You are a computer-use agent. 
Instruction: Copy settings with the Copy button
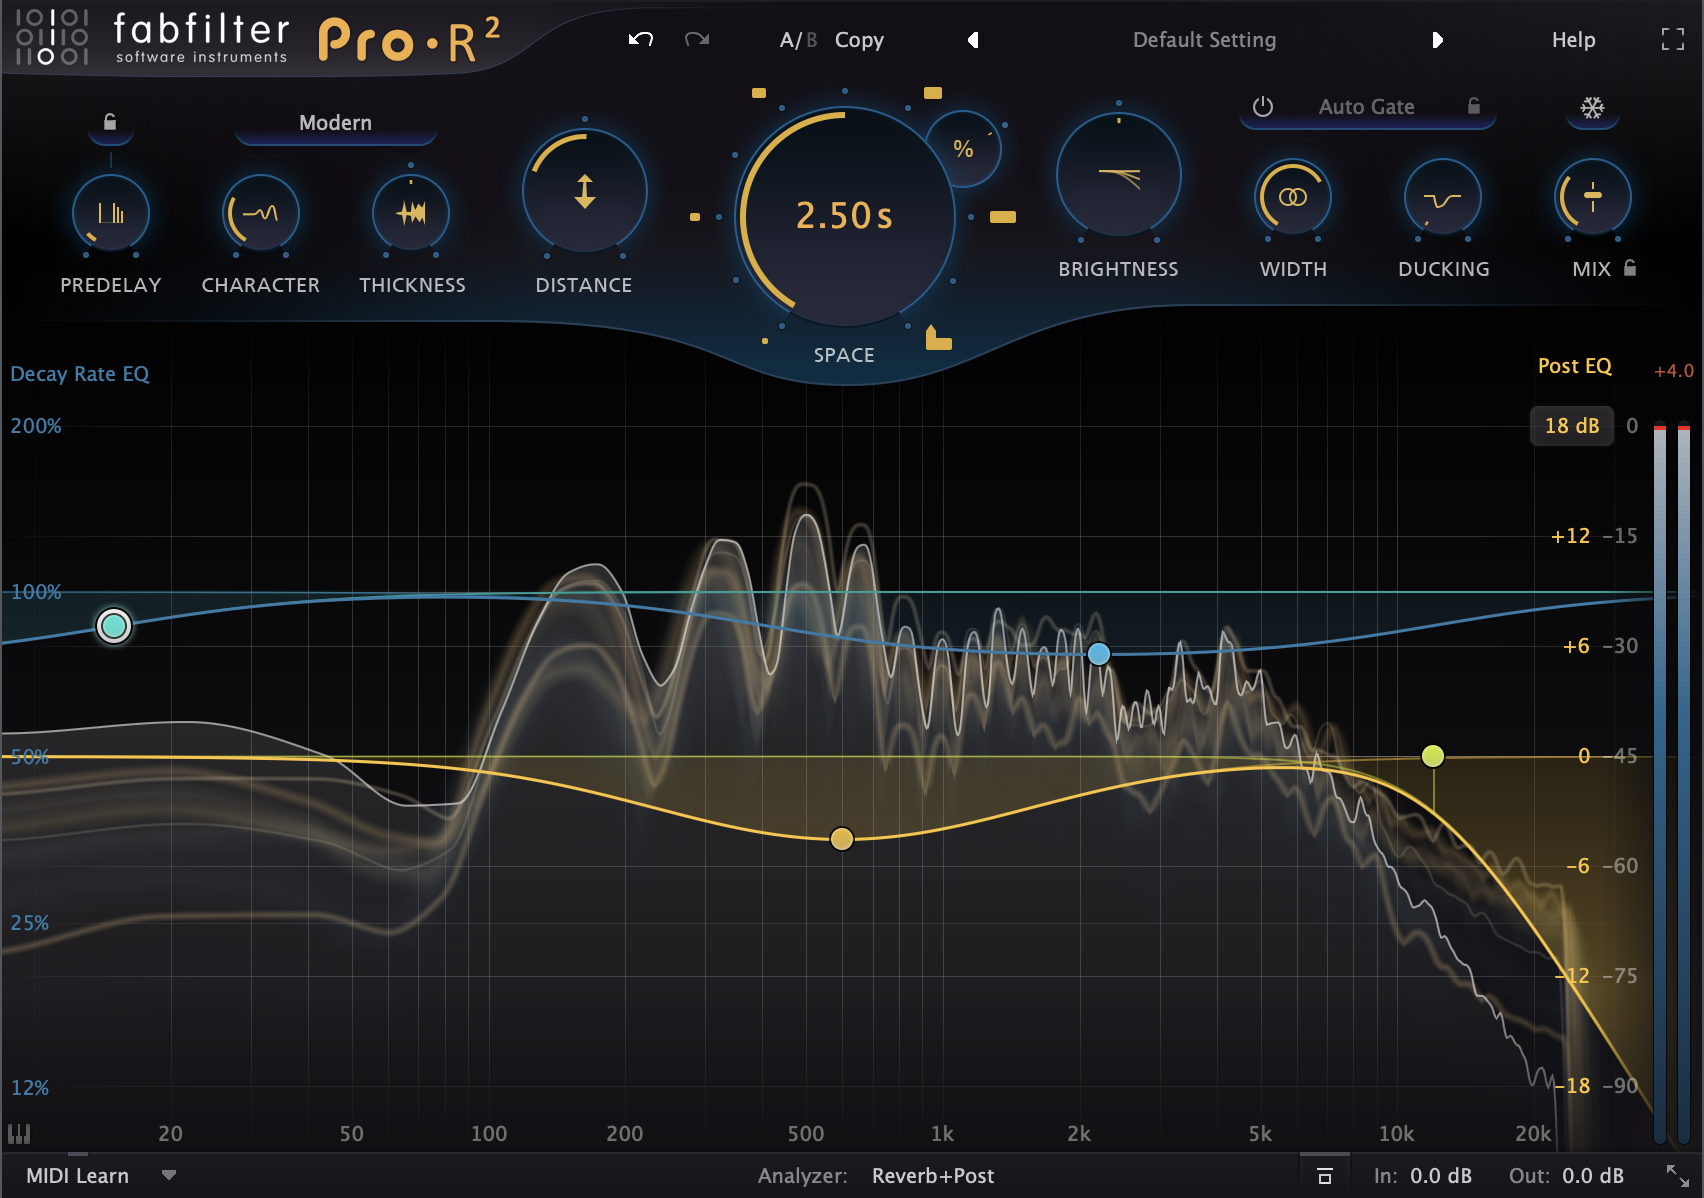pos(859,40)
